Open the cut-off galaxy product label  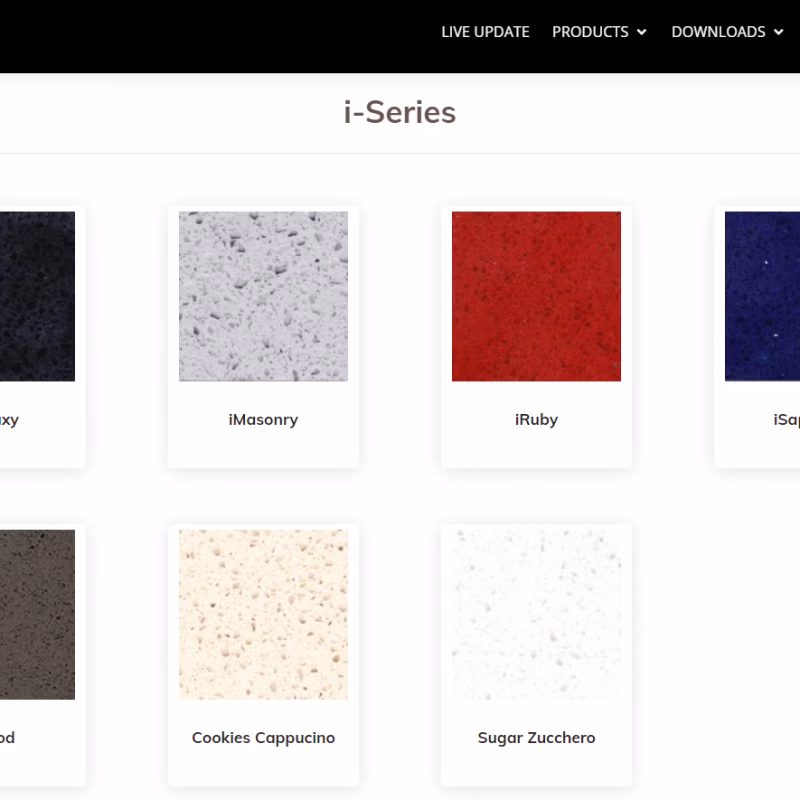click(9, 419)
